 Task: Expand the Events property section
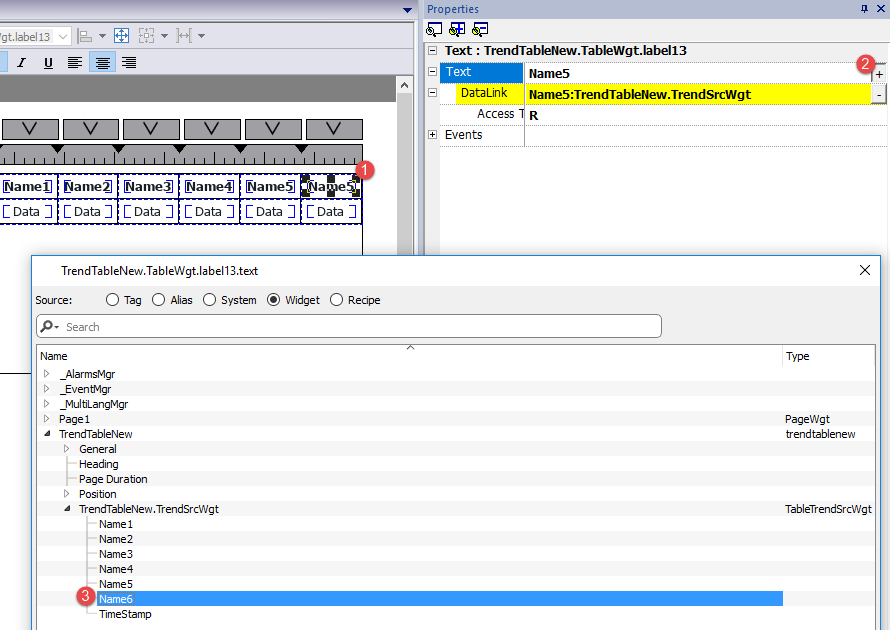coord(432,134)
